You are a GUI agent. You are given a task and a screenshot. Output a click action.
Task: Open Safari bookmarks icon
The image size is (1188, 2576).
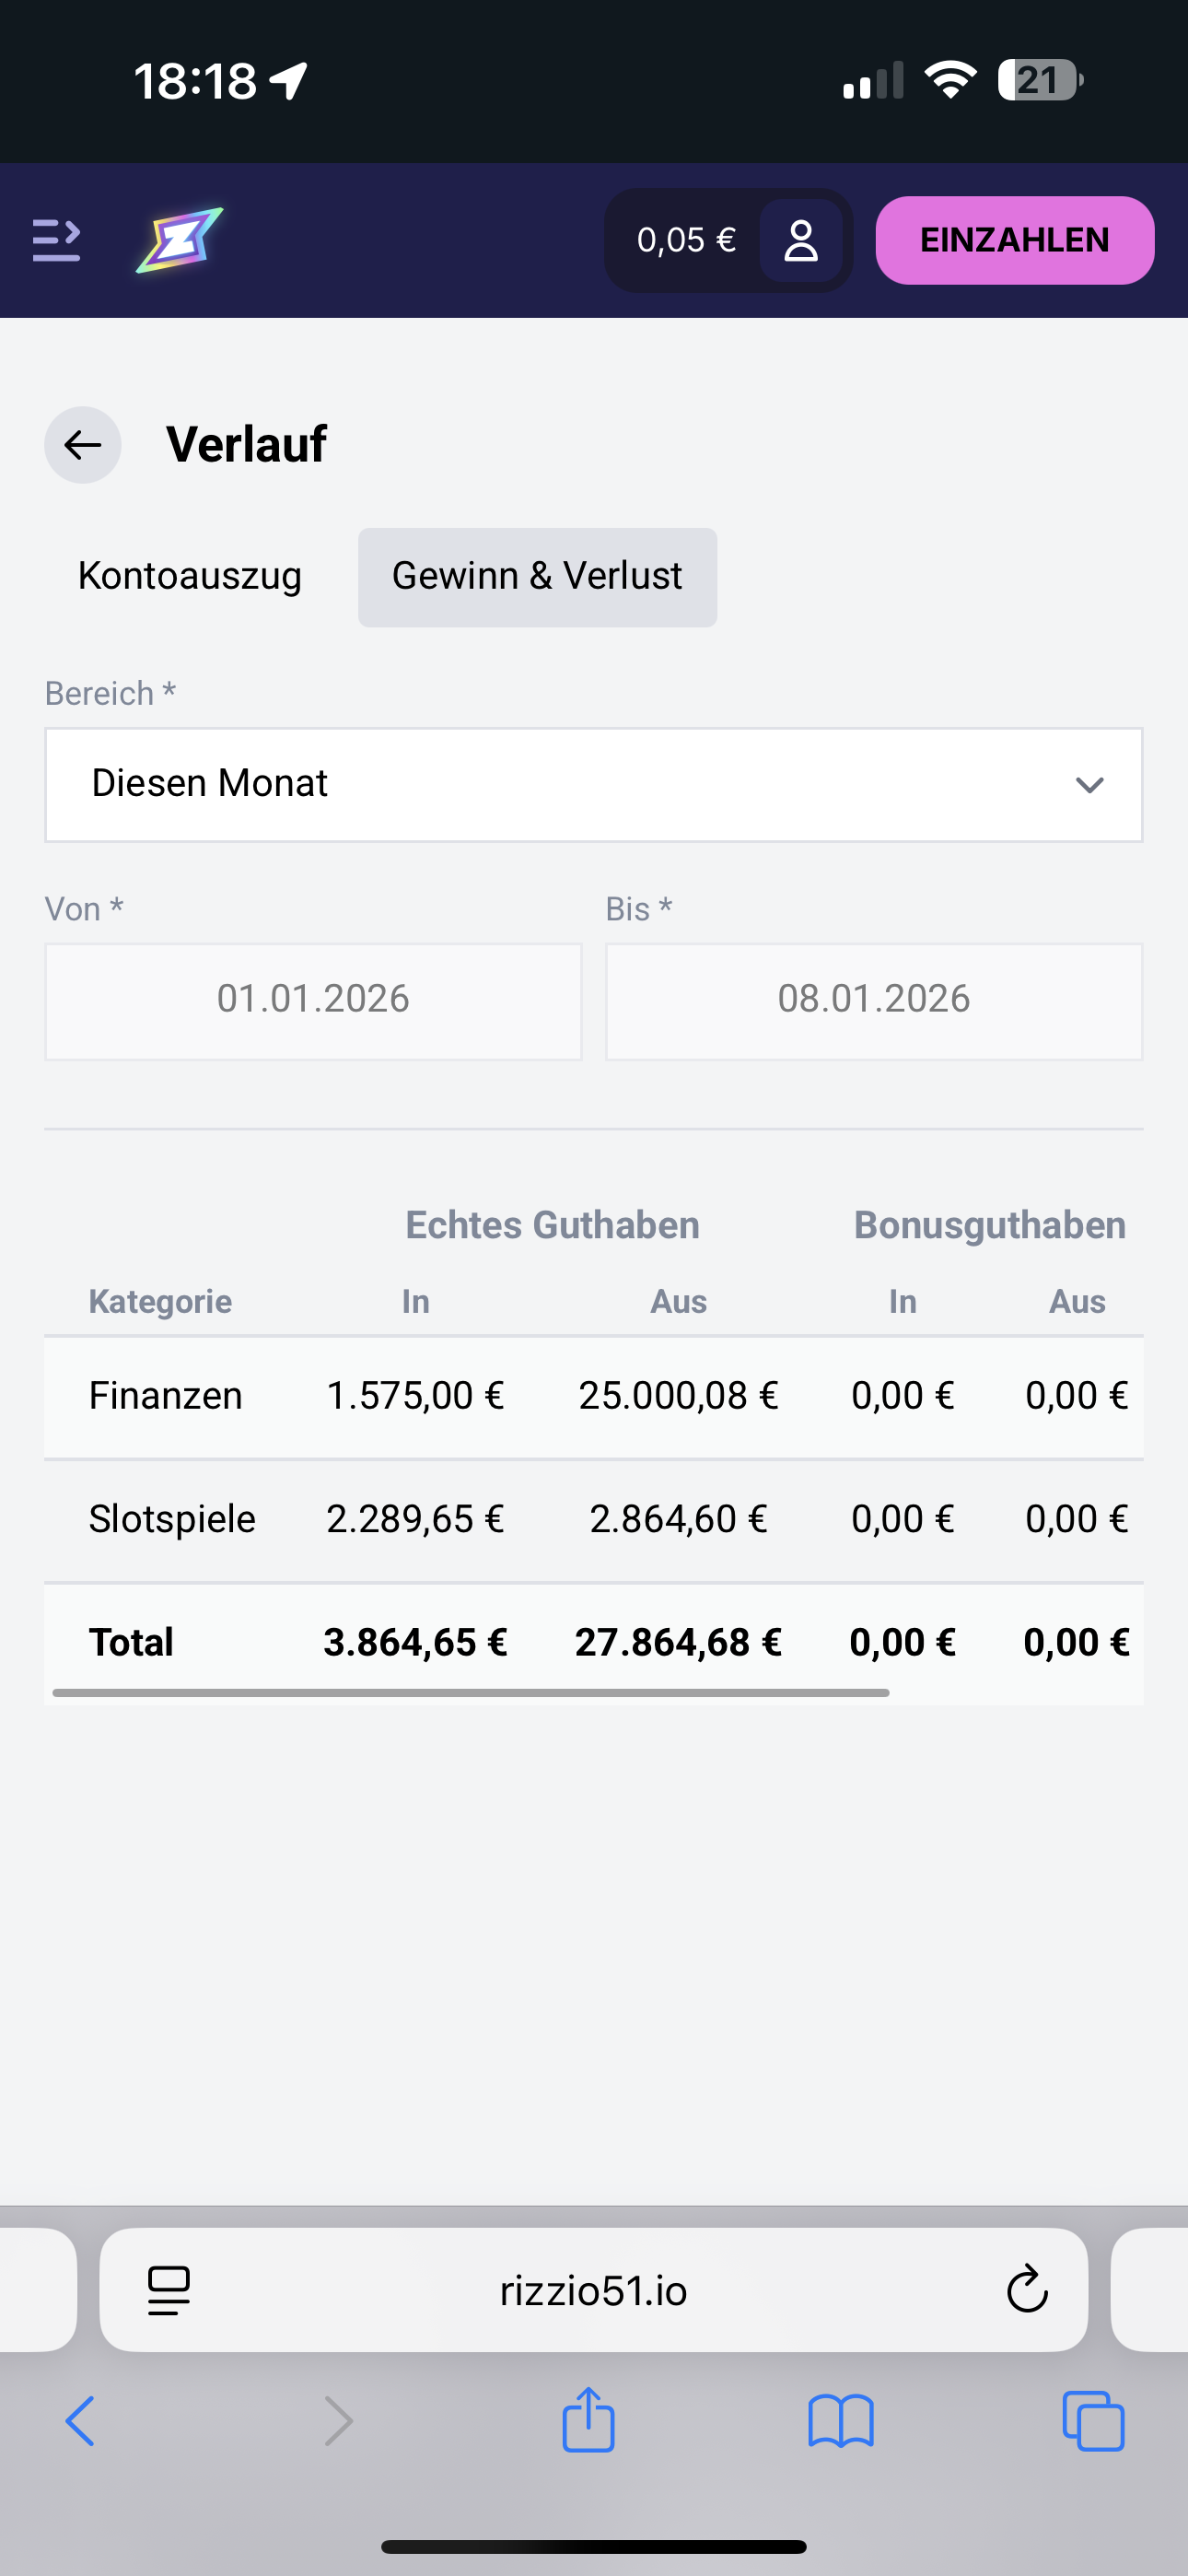841,2421
